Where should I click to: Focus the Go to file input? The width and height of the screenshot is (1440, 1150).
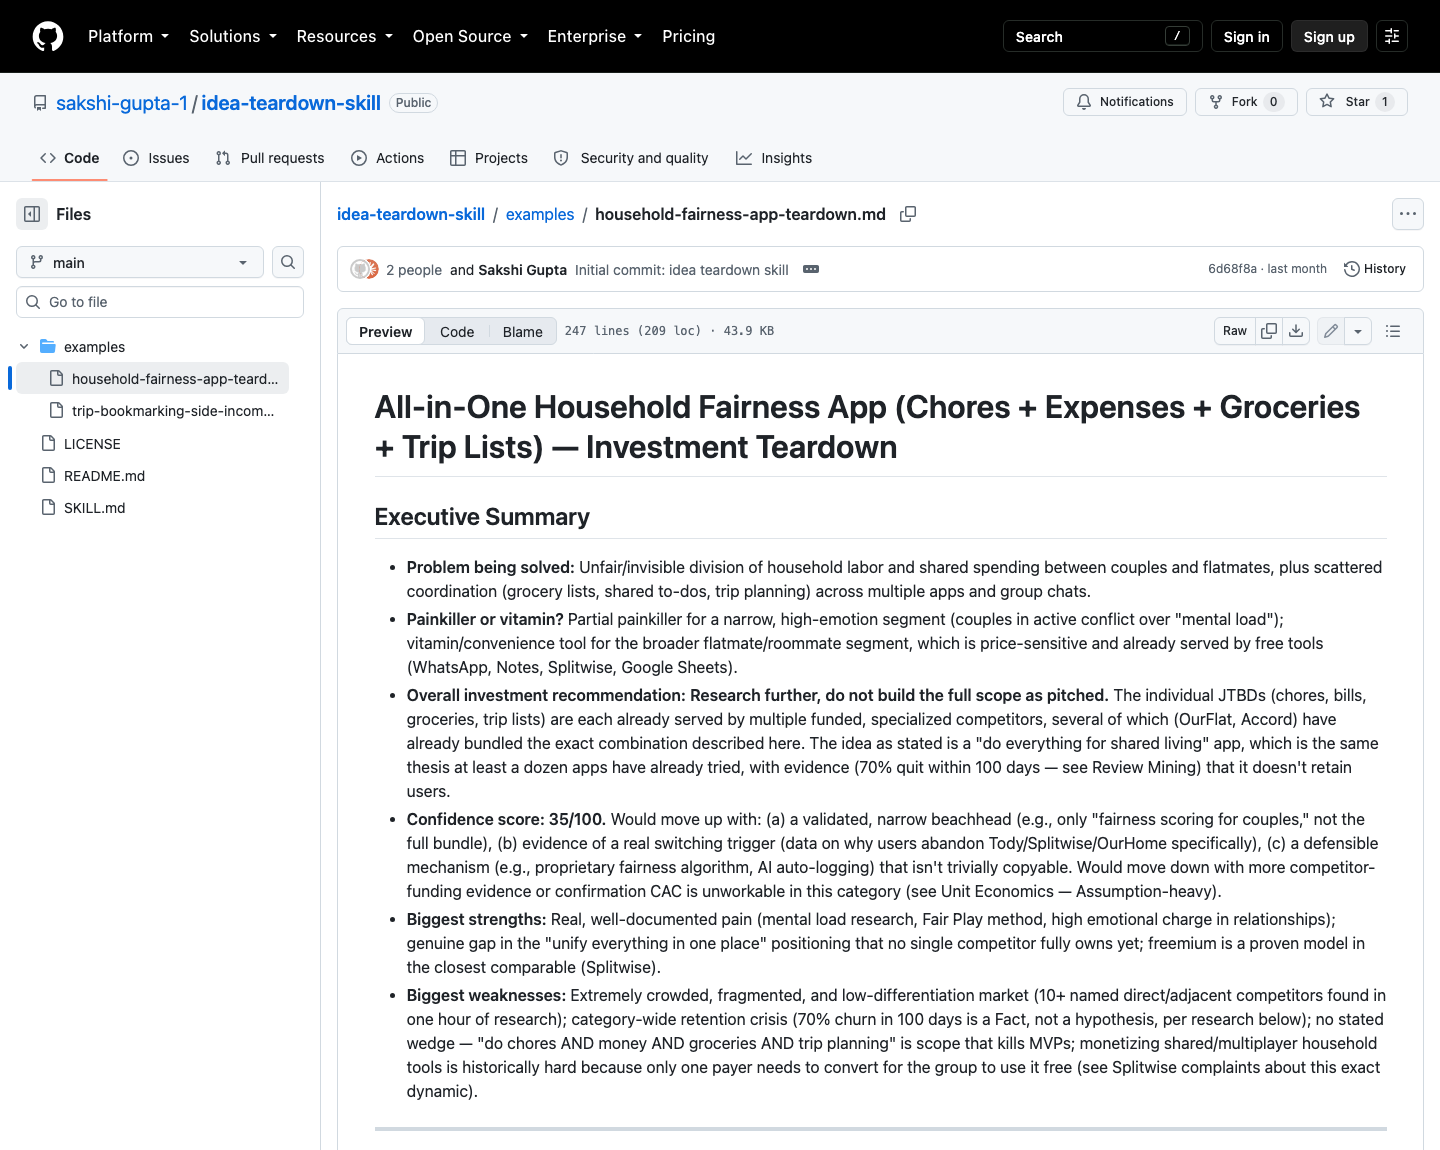pyautogui.click(x=160, y=302)
